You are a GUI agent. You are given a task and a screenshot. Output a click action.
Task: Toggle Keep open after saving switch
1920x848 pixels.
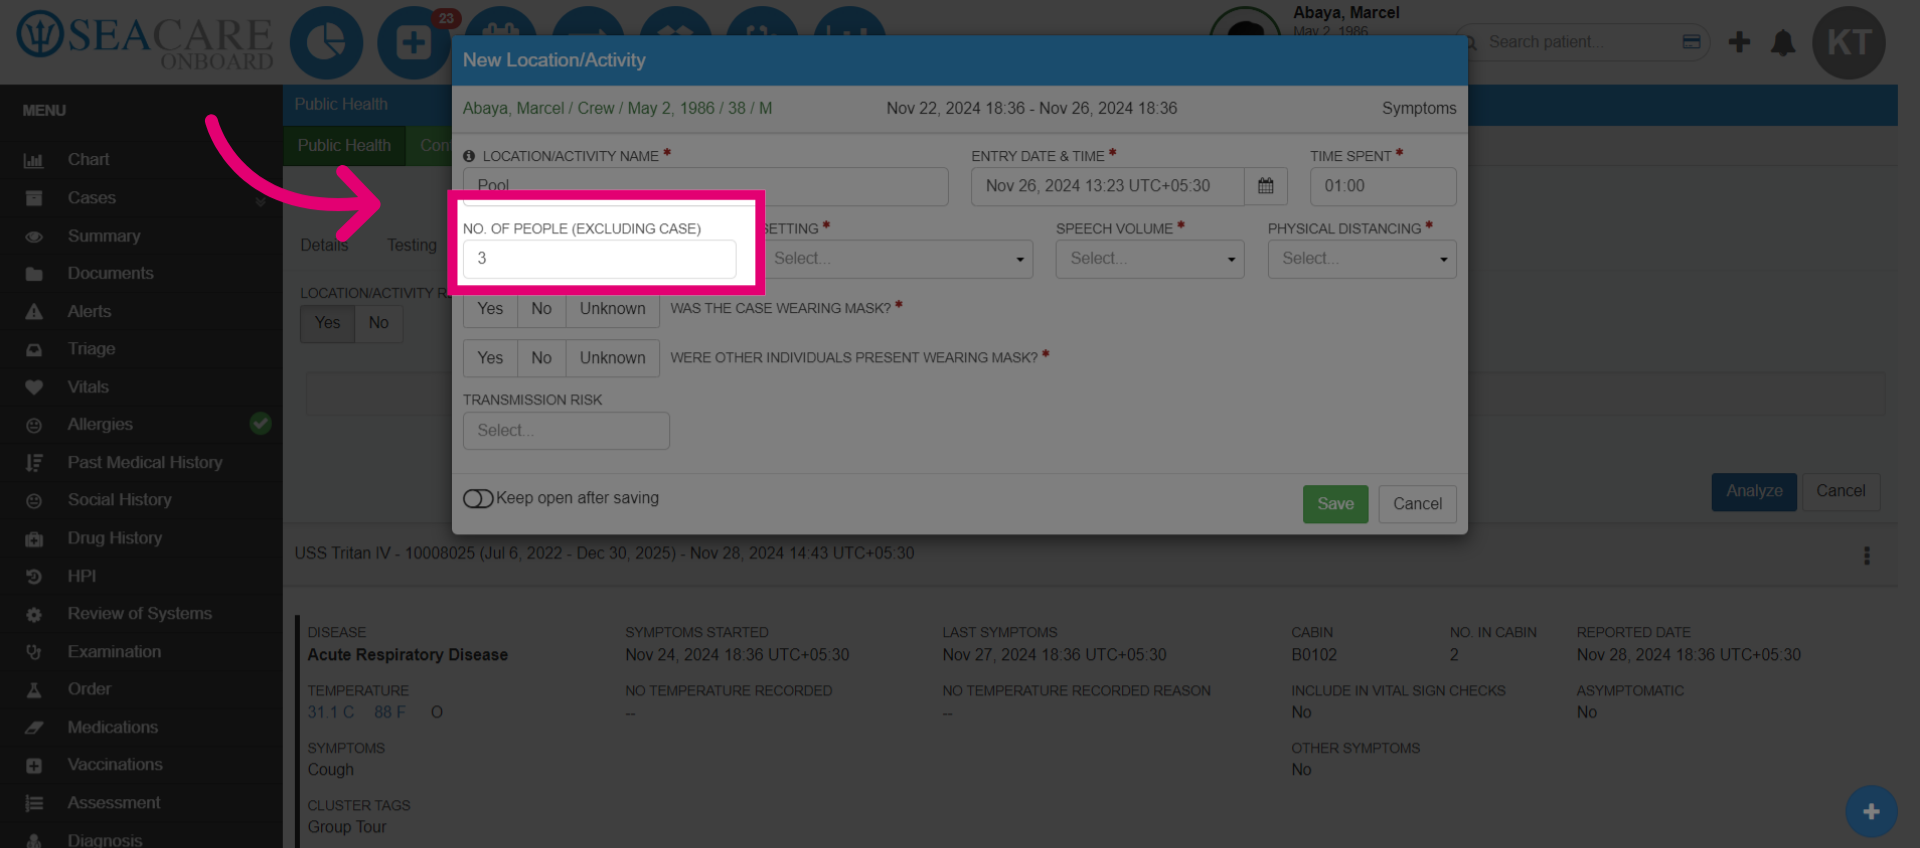(478, 498)
